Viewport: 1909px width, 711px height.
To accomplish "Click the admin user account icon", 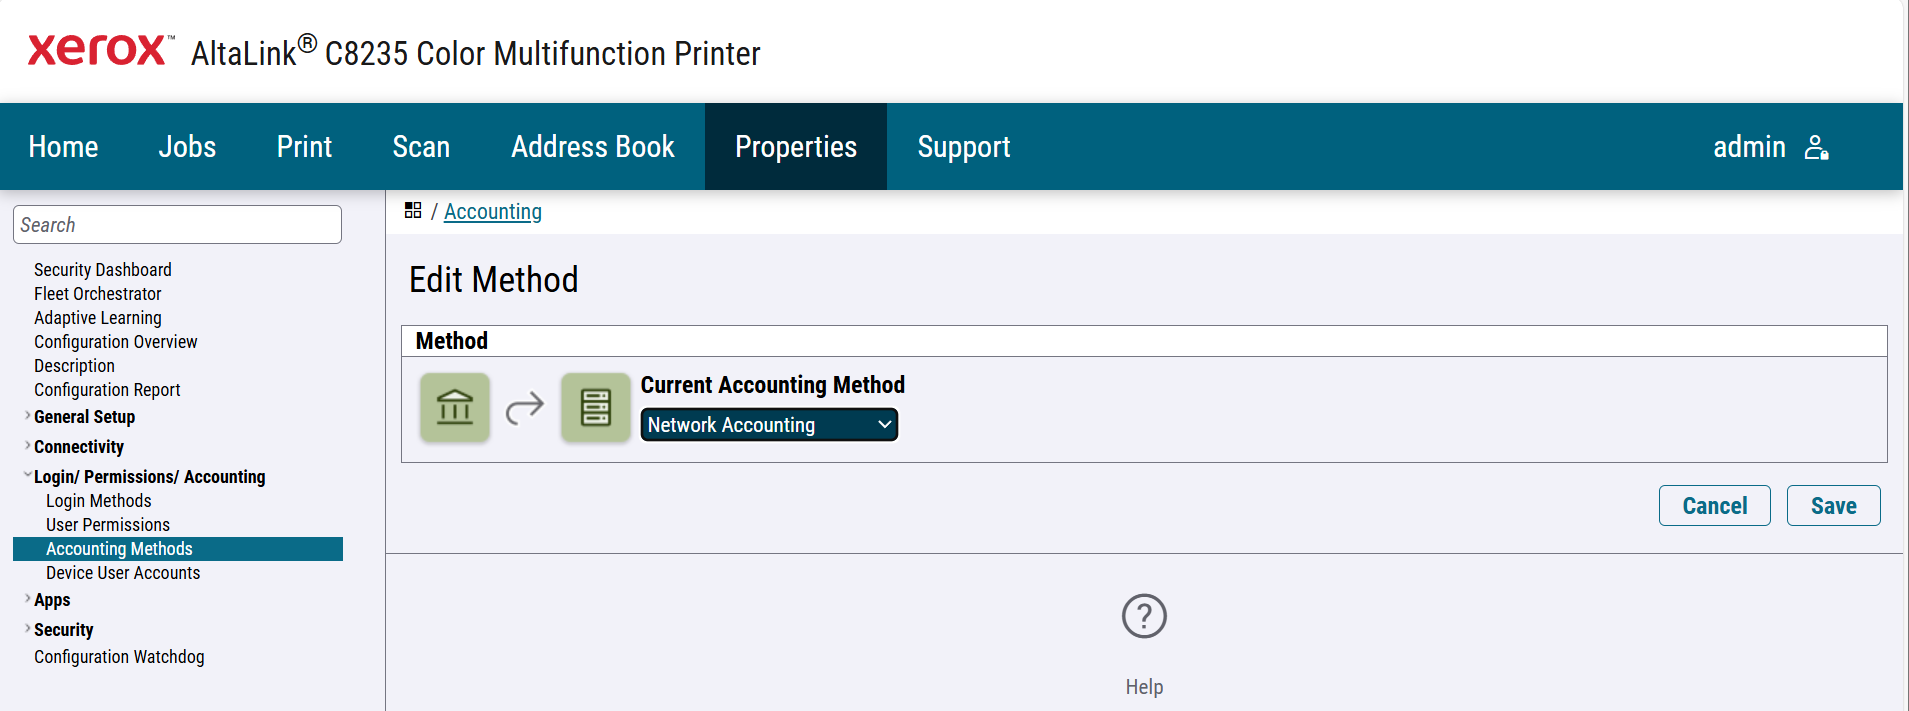I will [x=1816, y=148].
